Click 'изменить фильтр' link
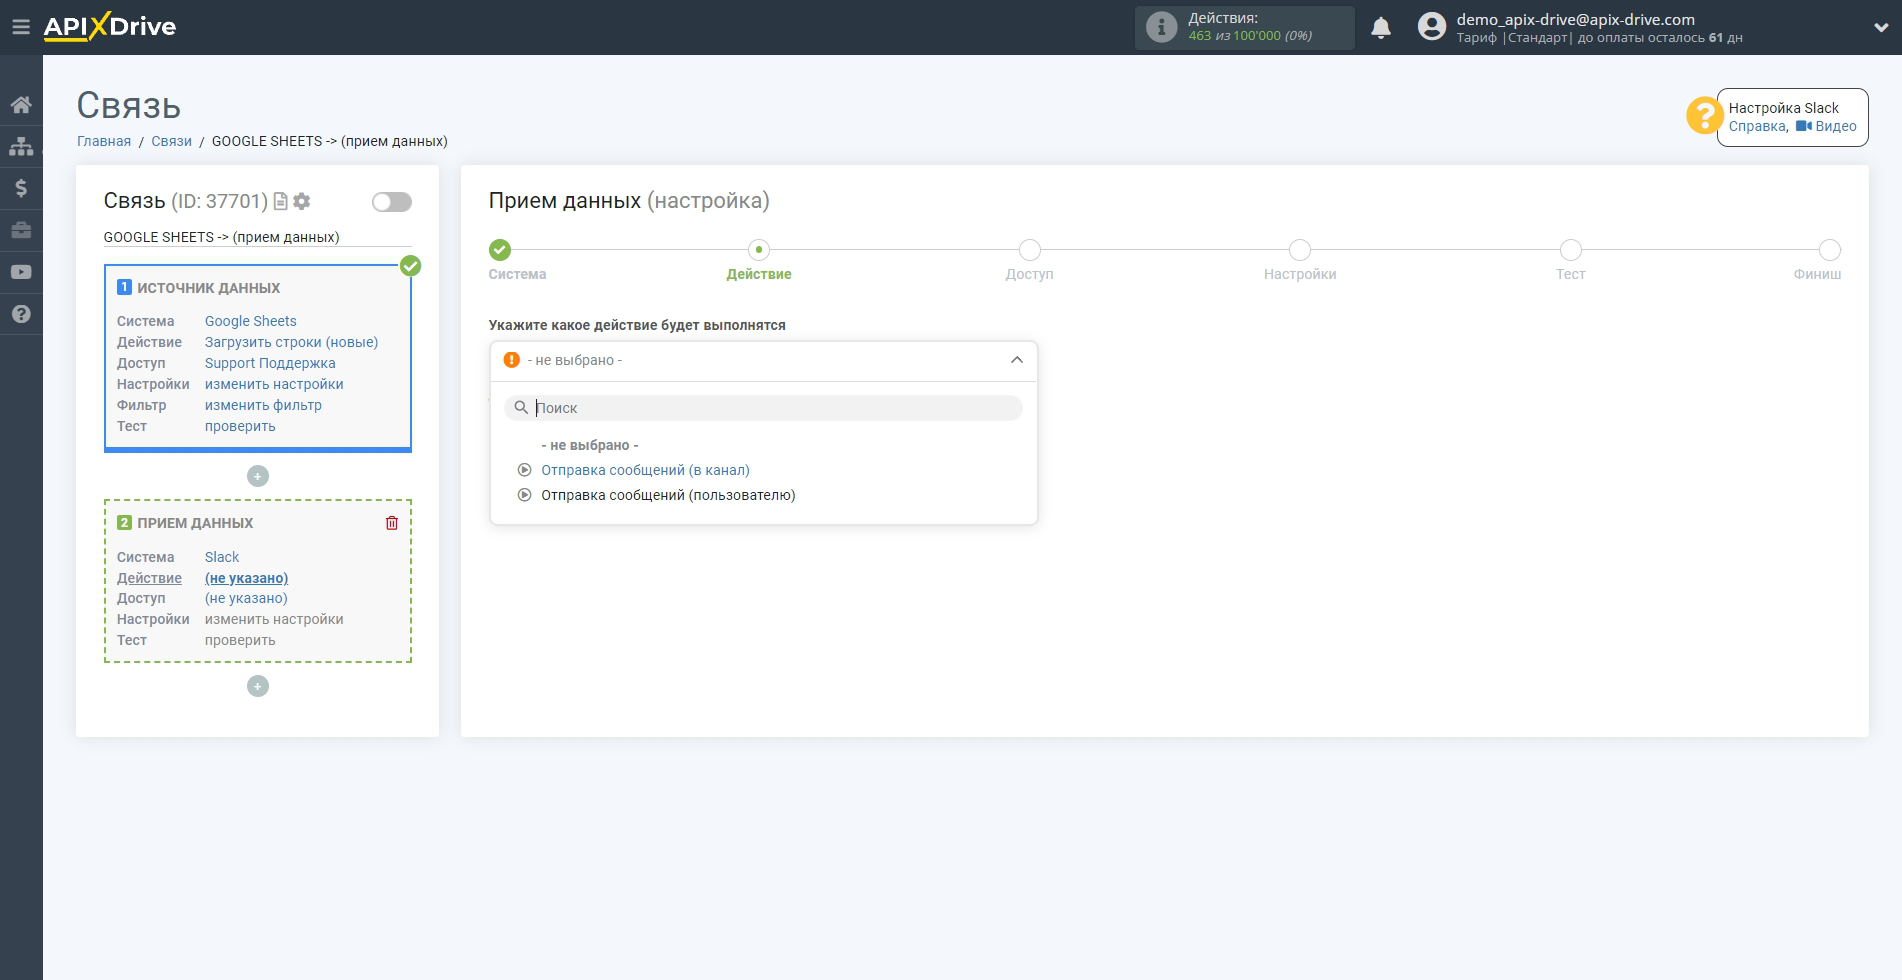Screen dimensions: 1902x980 (263, 405)
